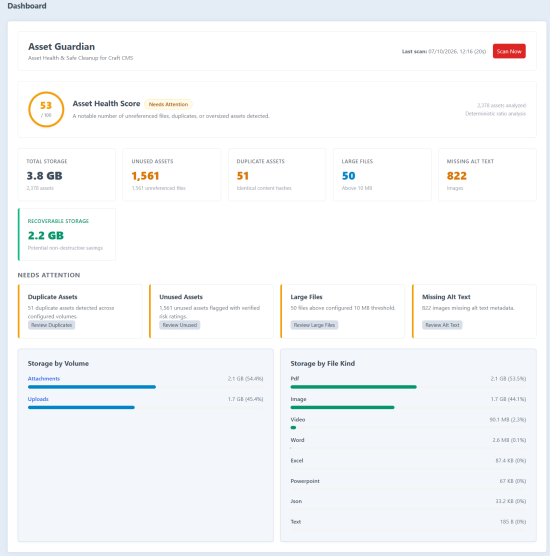Click the Powerpoint file kind label
Viewport: 550px width, 556px height.
[305, 481]
